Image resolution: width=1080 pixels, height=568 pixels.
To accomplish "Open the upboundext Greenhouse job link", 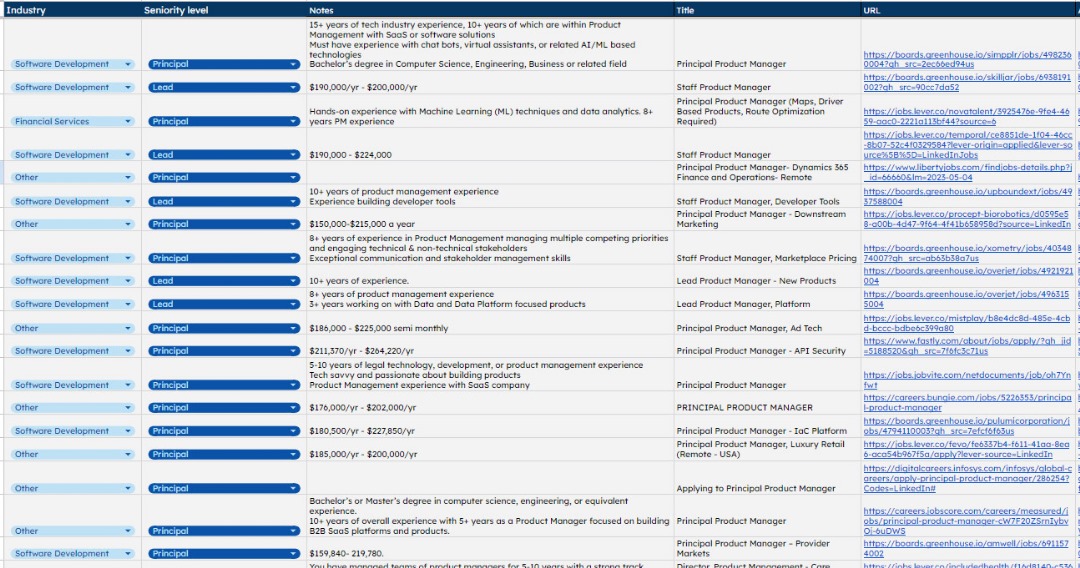I will click(968, 197).
